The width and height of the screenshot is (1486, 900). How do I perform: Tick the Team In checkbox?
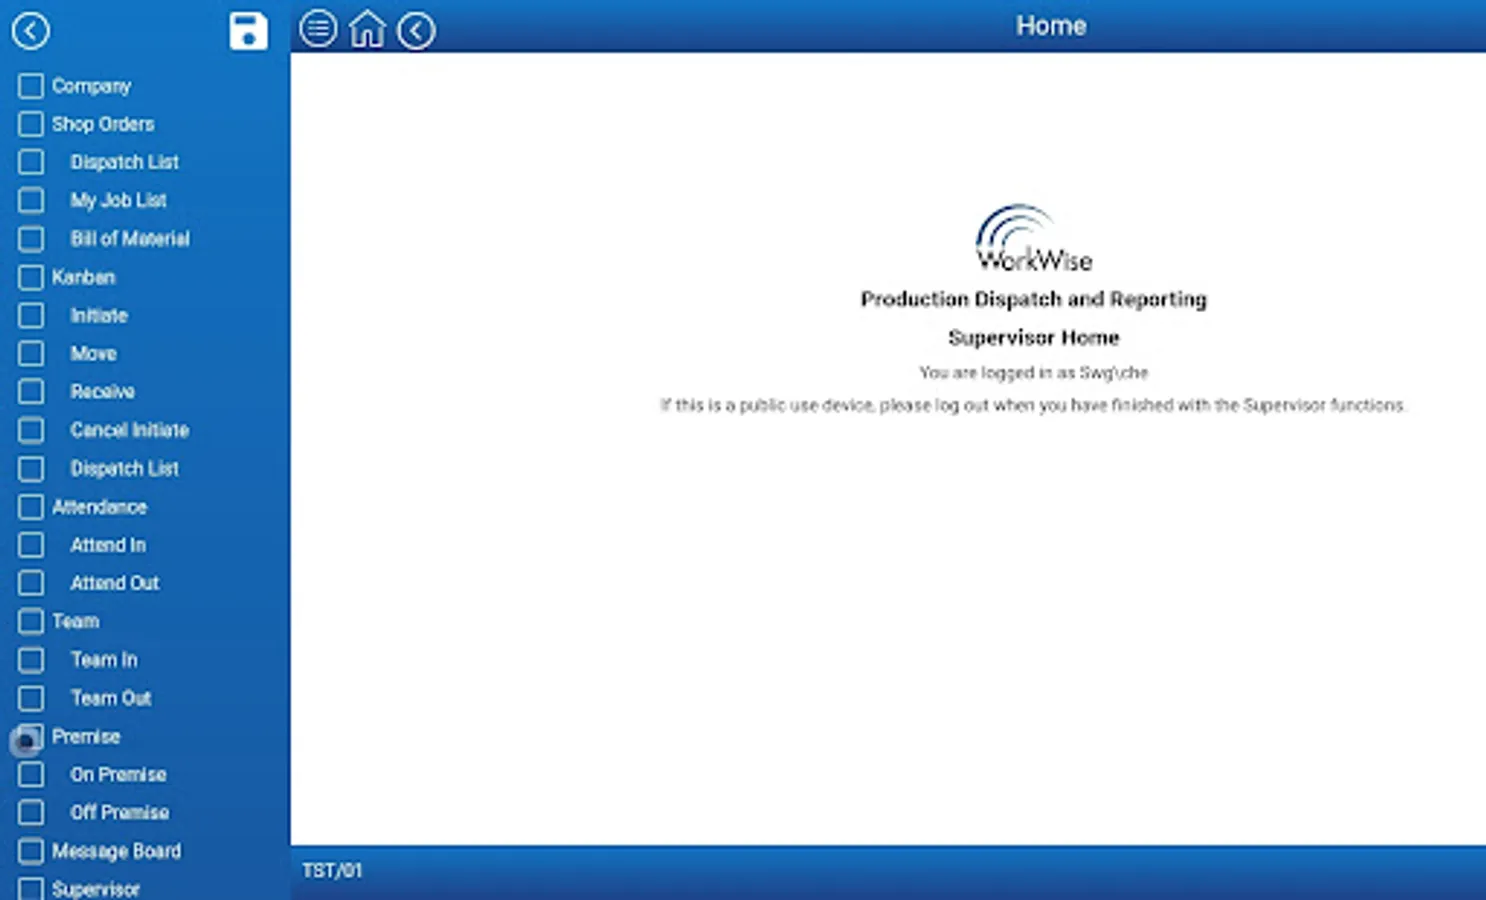click(31, 660)
